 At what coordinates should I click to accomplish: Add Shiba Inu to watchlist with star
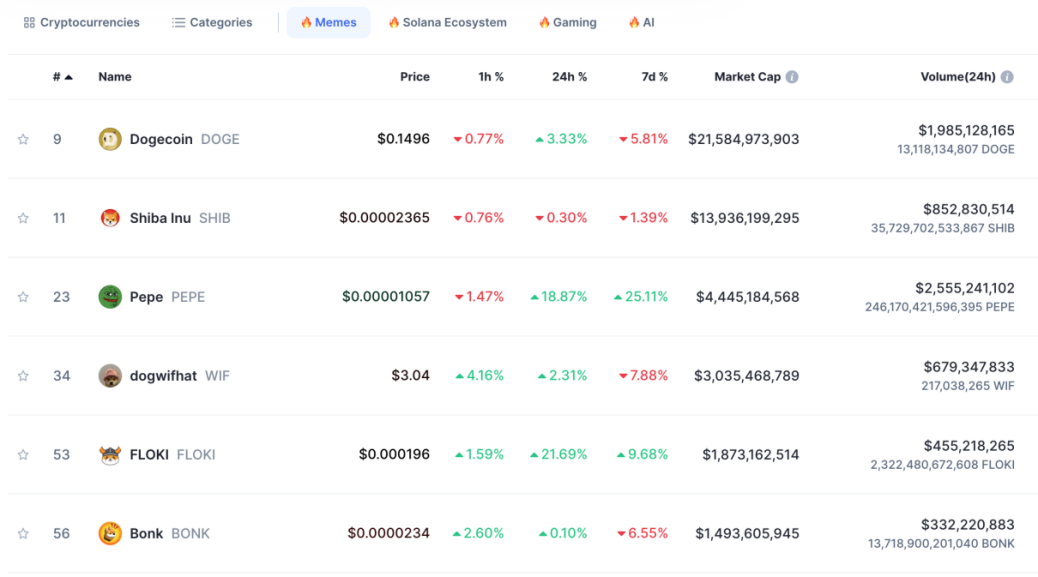click(23, 218)
